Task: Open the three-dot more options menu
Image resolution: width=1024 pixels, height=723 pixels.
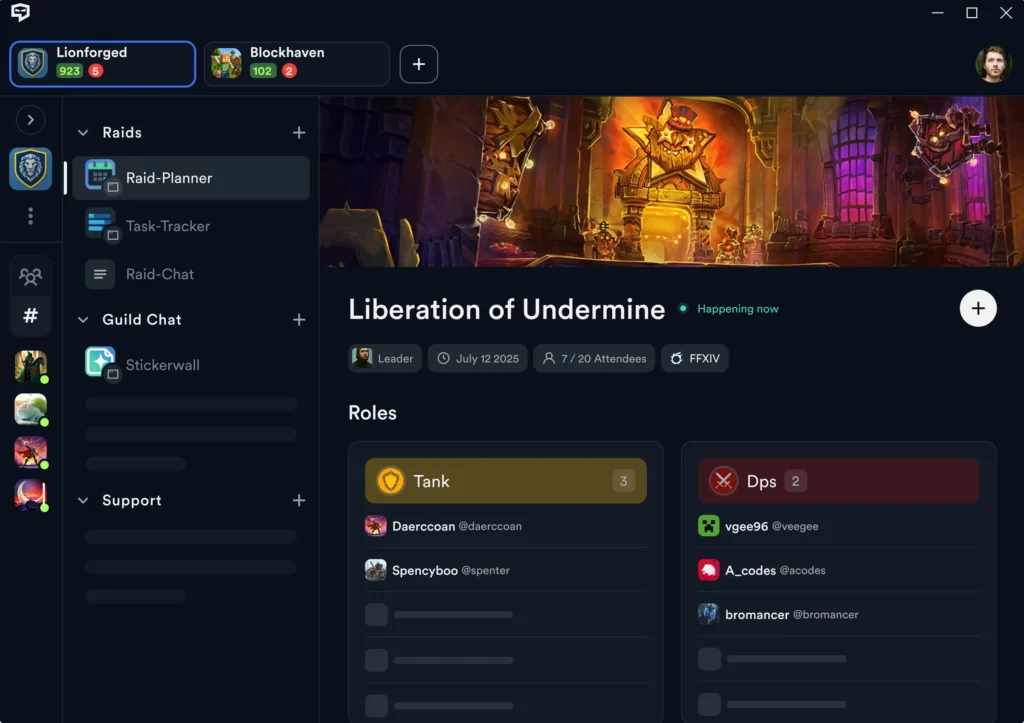Action: coord(31,216)
